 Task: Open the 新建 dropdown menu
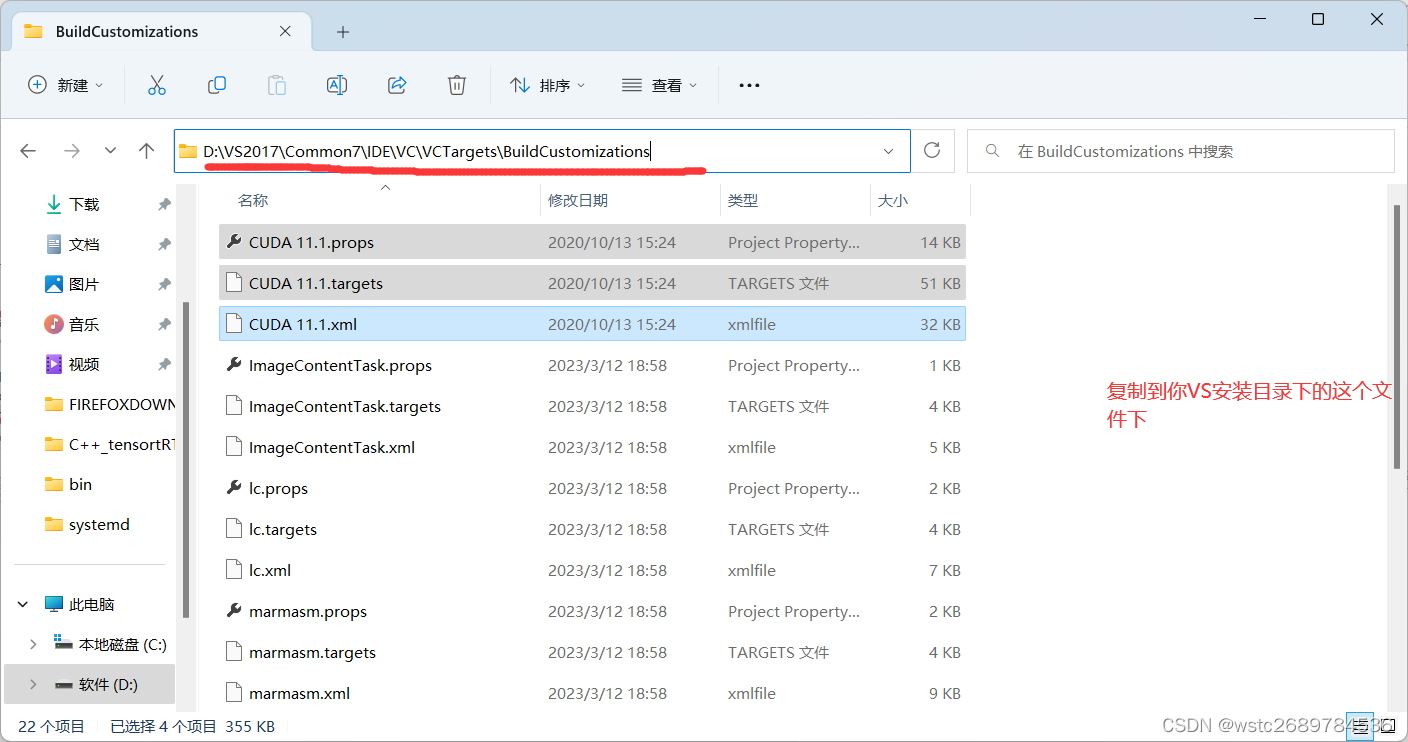(66, 85)
